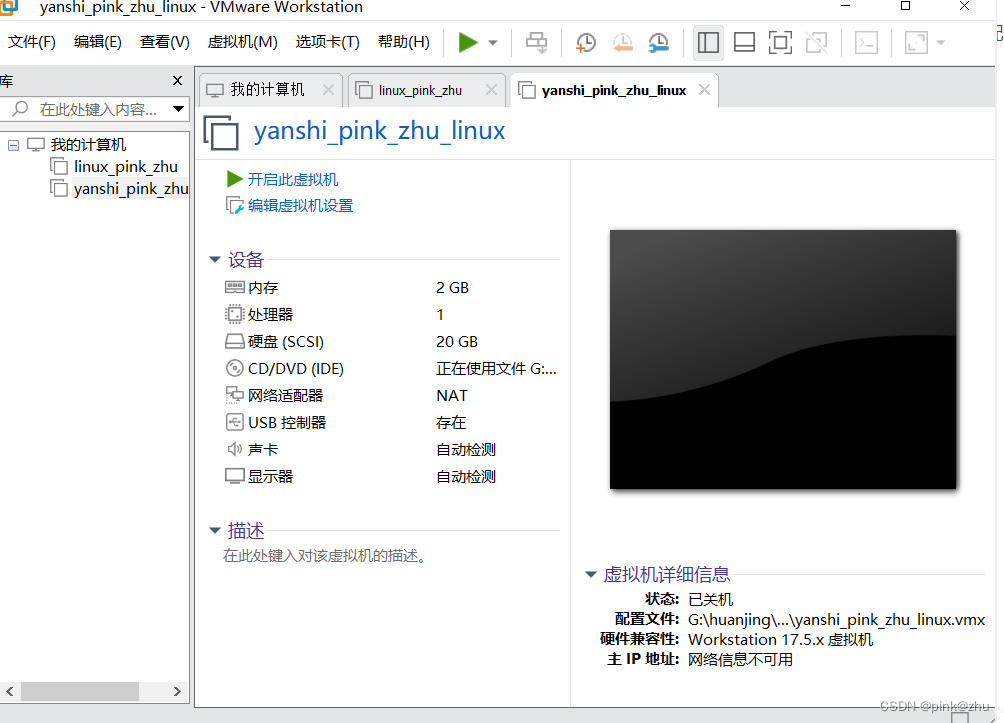This screenshot has height=723, width=1004.
Task: Click 开启此虚拟机 link
Action: pos(293,180)
